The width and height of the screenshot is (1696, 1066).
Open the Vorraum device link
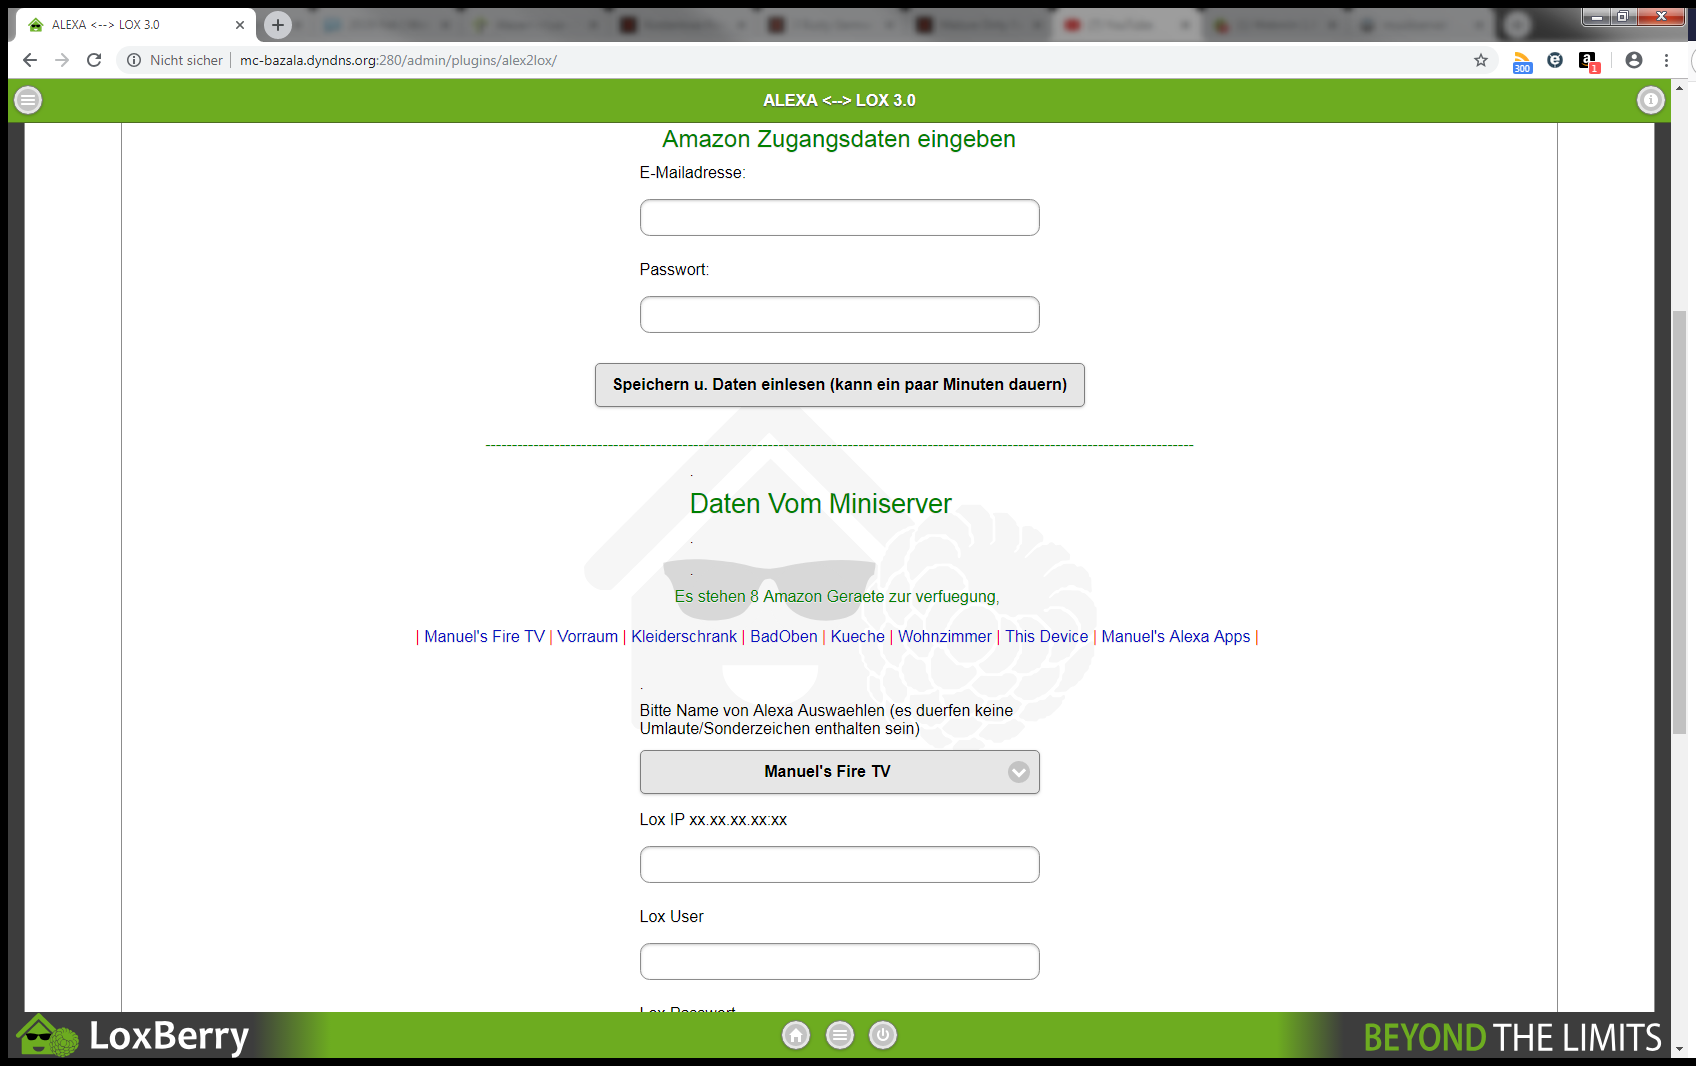pyautogui.click(x=588, y=636)
